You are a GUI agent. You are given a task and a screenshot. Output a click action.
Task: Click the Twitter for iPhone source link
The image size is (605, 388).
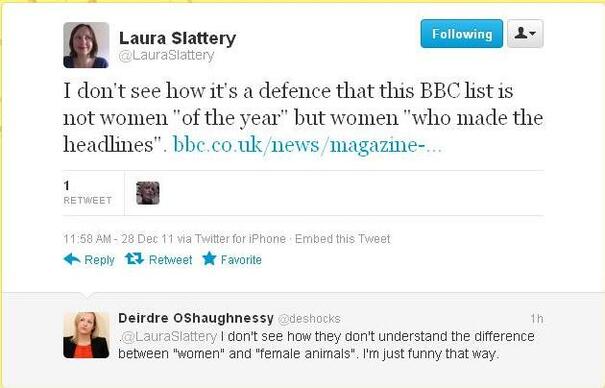coord(240,239)
